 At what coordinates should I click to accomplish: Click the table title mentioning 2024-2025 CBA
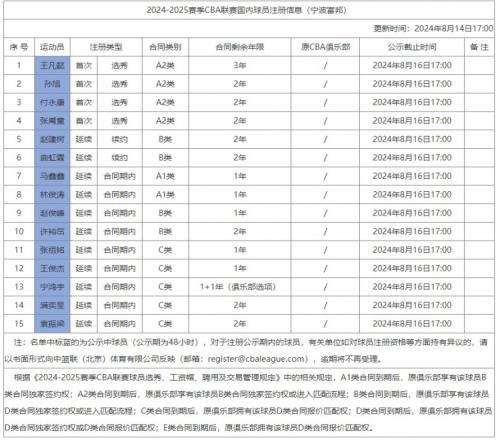(x=246, y=10)
